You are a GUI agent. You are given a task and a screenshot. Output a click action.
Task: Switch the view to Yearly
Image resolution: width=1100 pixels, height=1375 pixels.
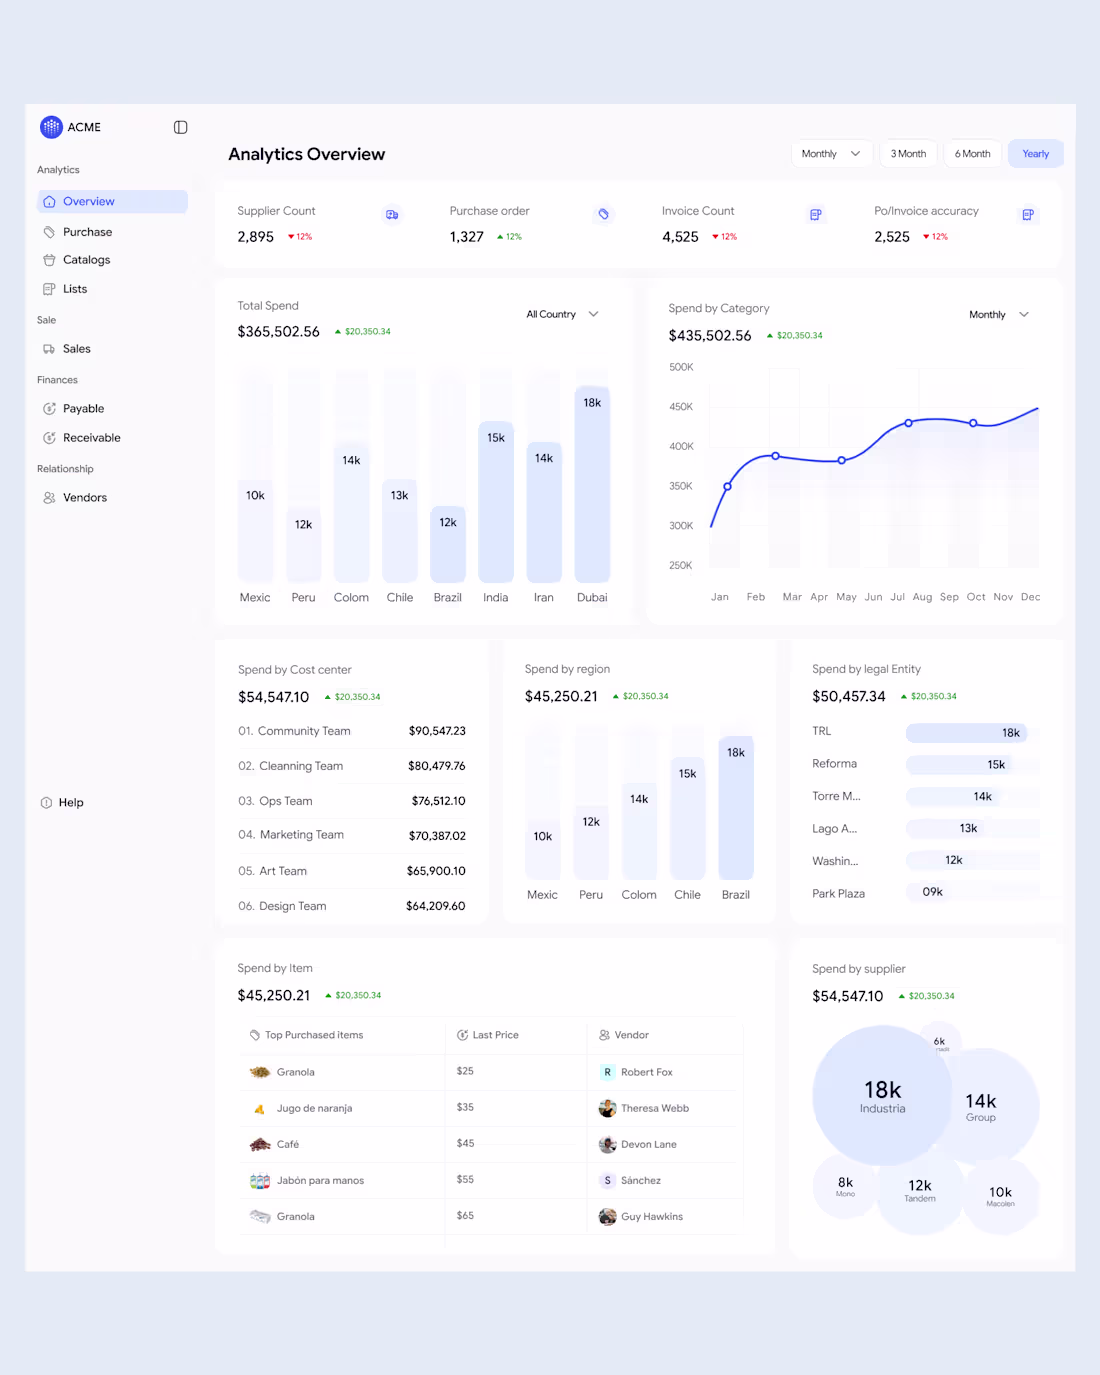click(x=1035, y=153)
